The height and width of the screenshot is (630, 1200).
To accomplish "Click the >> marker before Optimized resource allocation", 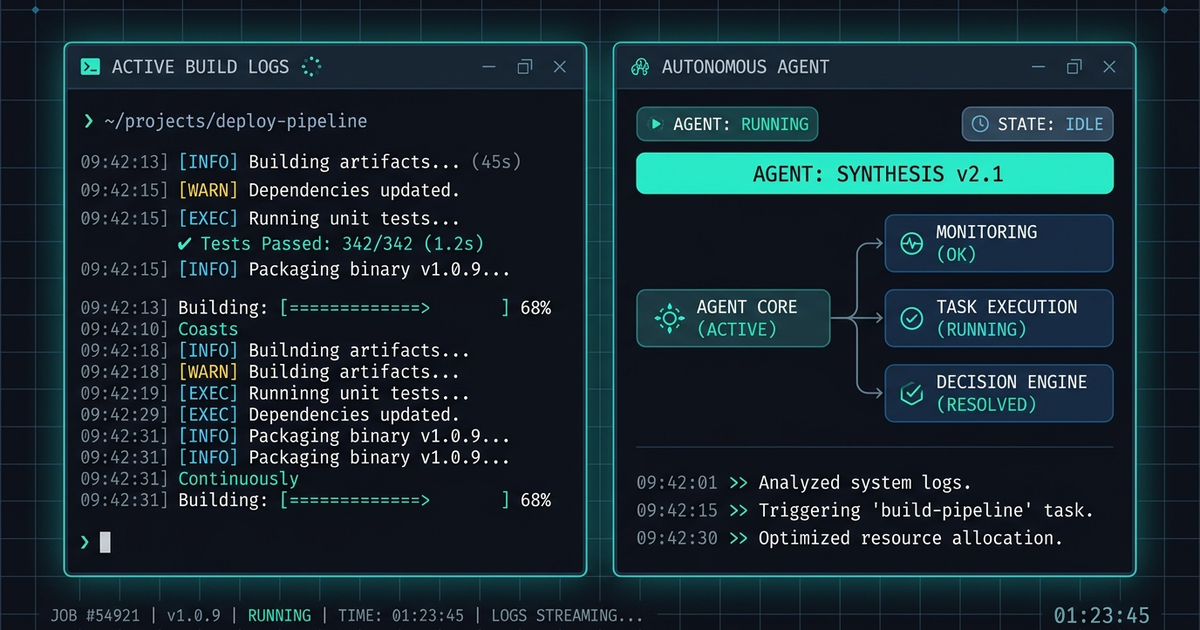I will pos(738,538).
